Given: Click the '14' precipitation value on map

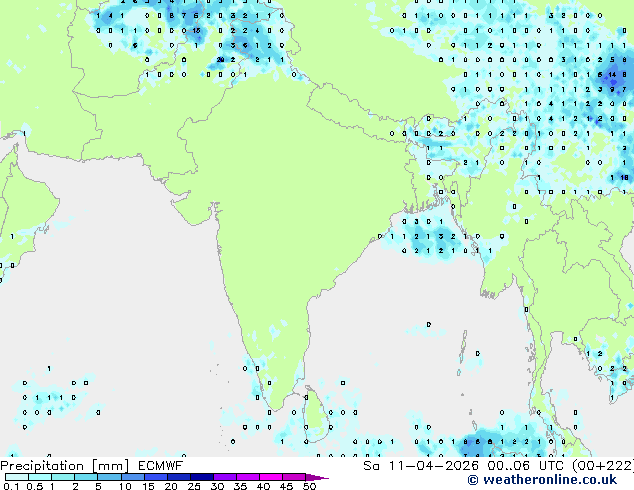Looking at the screenshot, I should [613, 74].
